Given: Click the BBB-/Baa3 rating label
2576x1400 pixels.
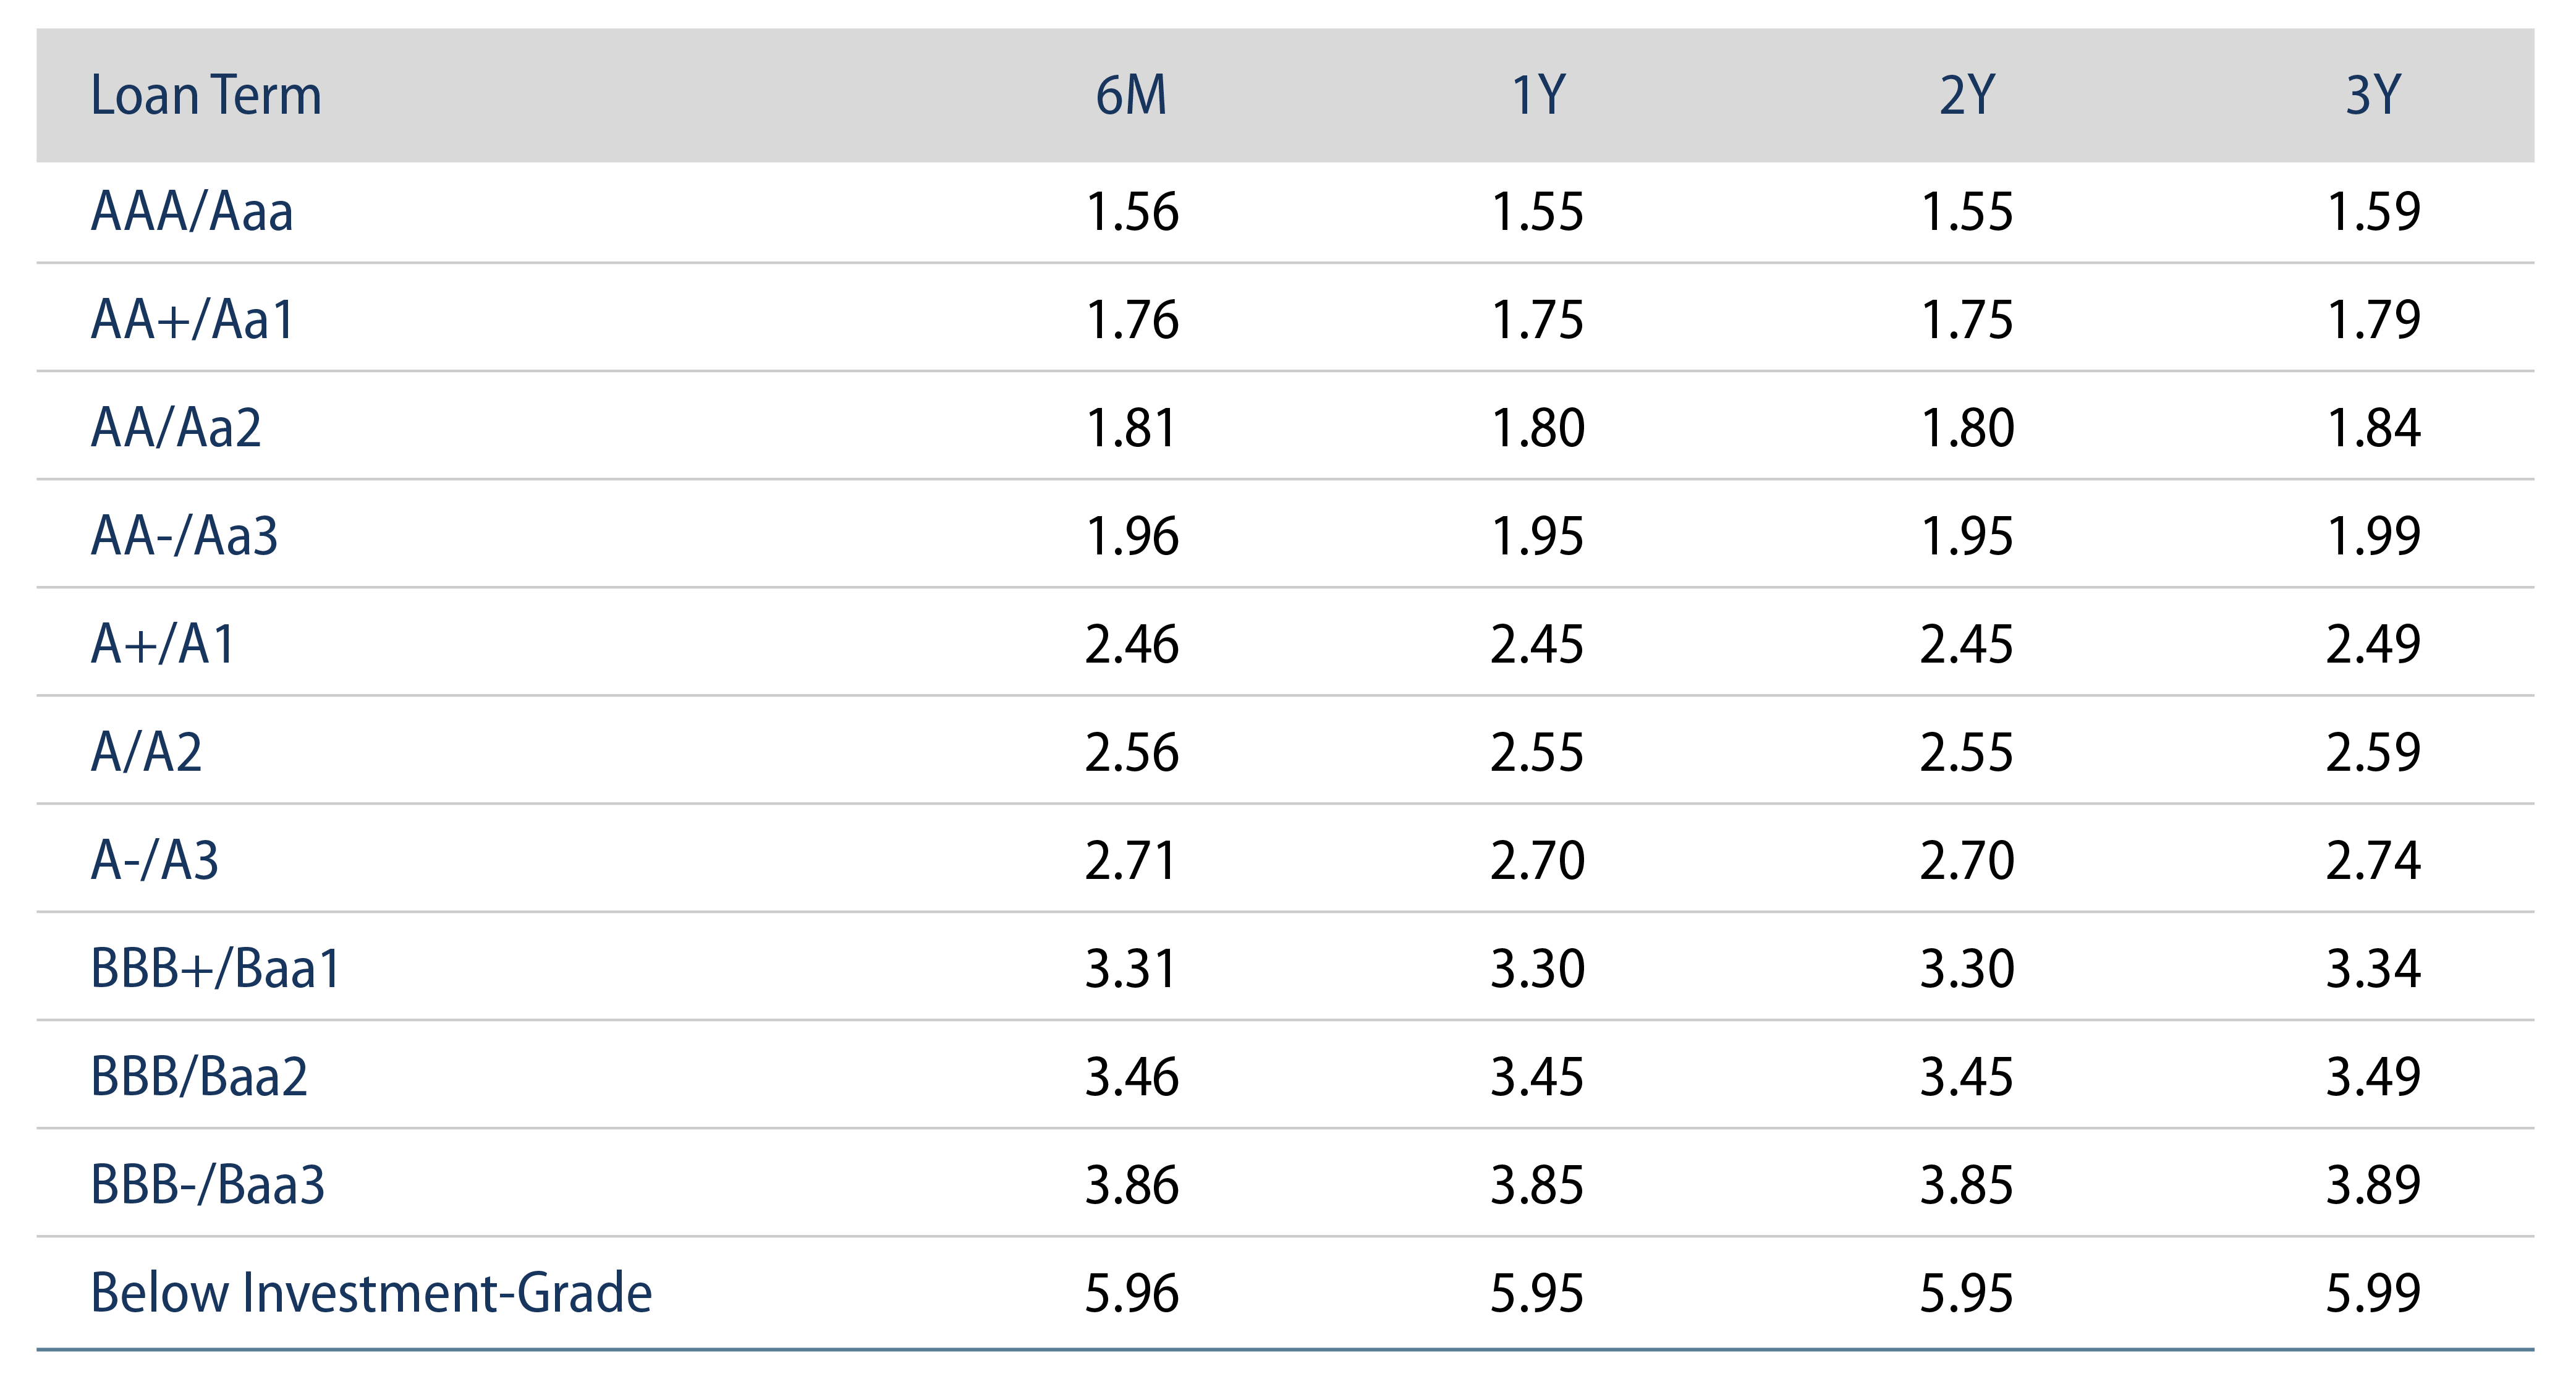Looking at the screenshot, I should pyautogui.click(x=208, y=1185).
